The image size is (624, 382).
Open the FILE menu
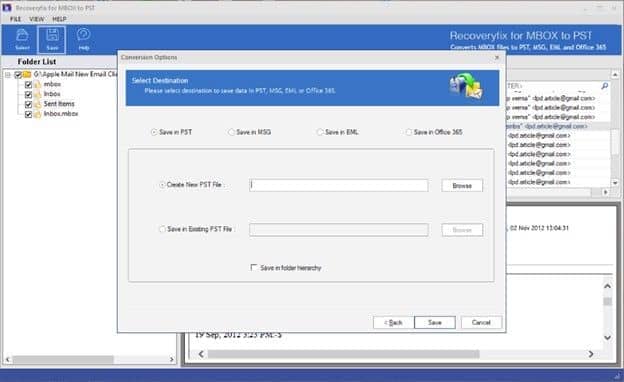(x=16, y=19)
